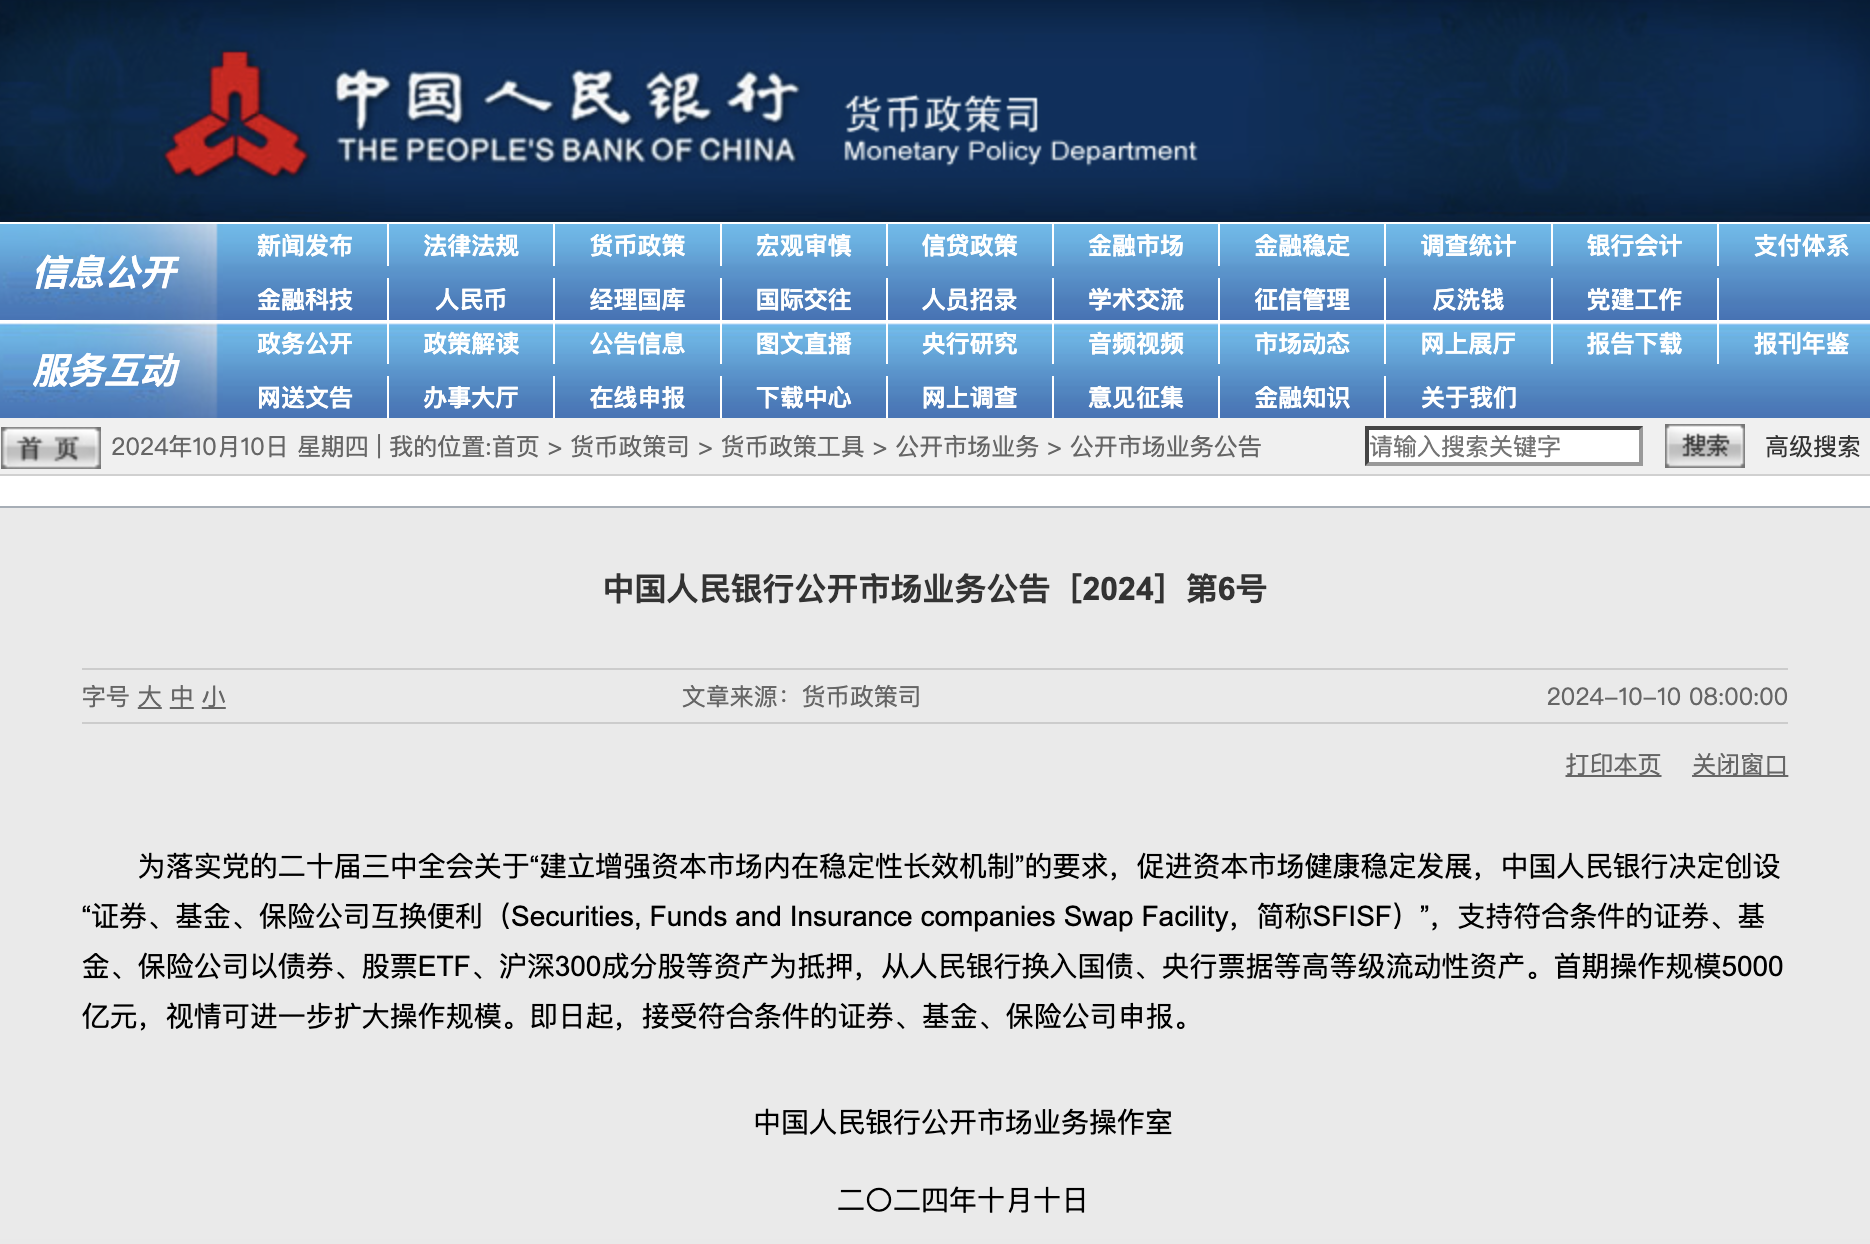The height and width of the screenshot is (1244, 1870).
Task: Open the 货币政策 menu item
Action: click(638, 245)
